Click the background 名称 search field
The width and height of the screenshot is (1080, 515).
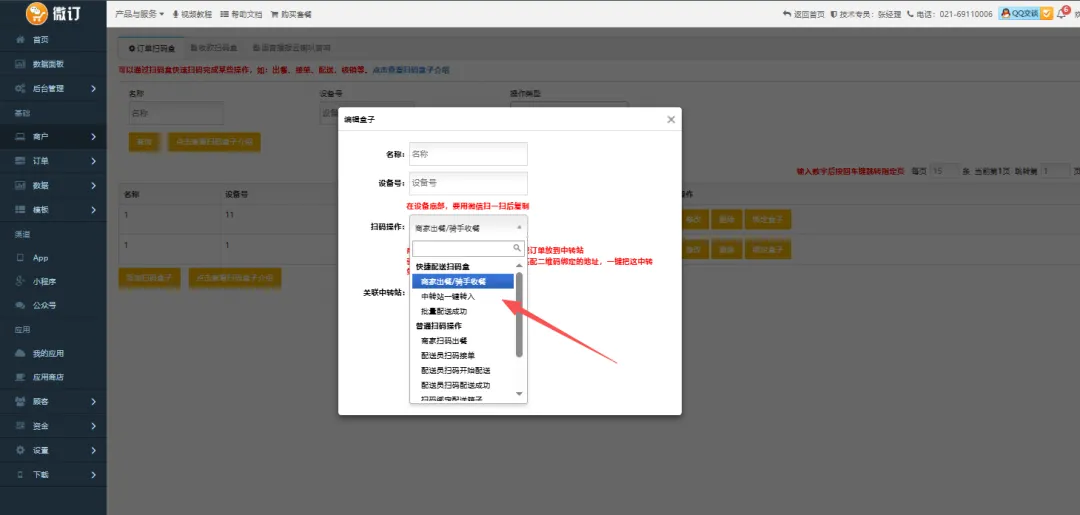[176, 114]
